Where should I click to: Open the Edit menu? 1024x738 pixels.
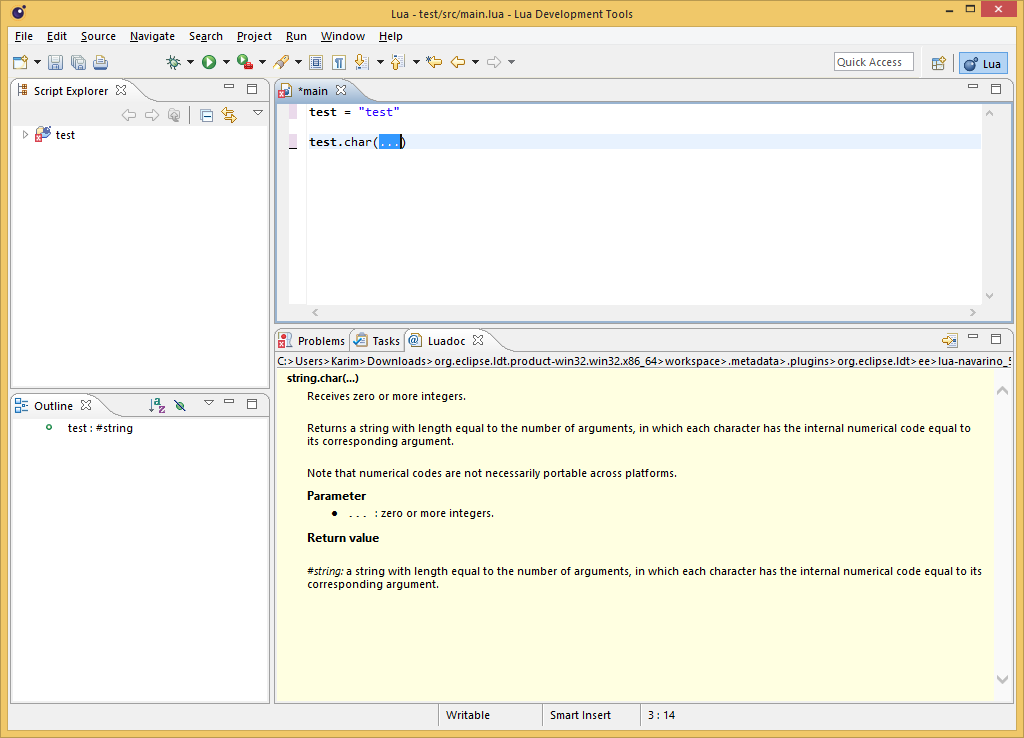pyautogui.click(x=57, y=36)
